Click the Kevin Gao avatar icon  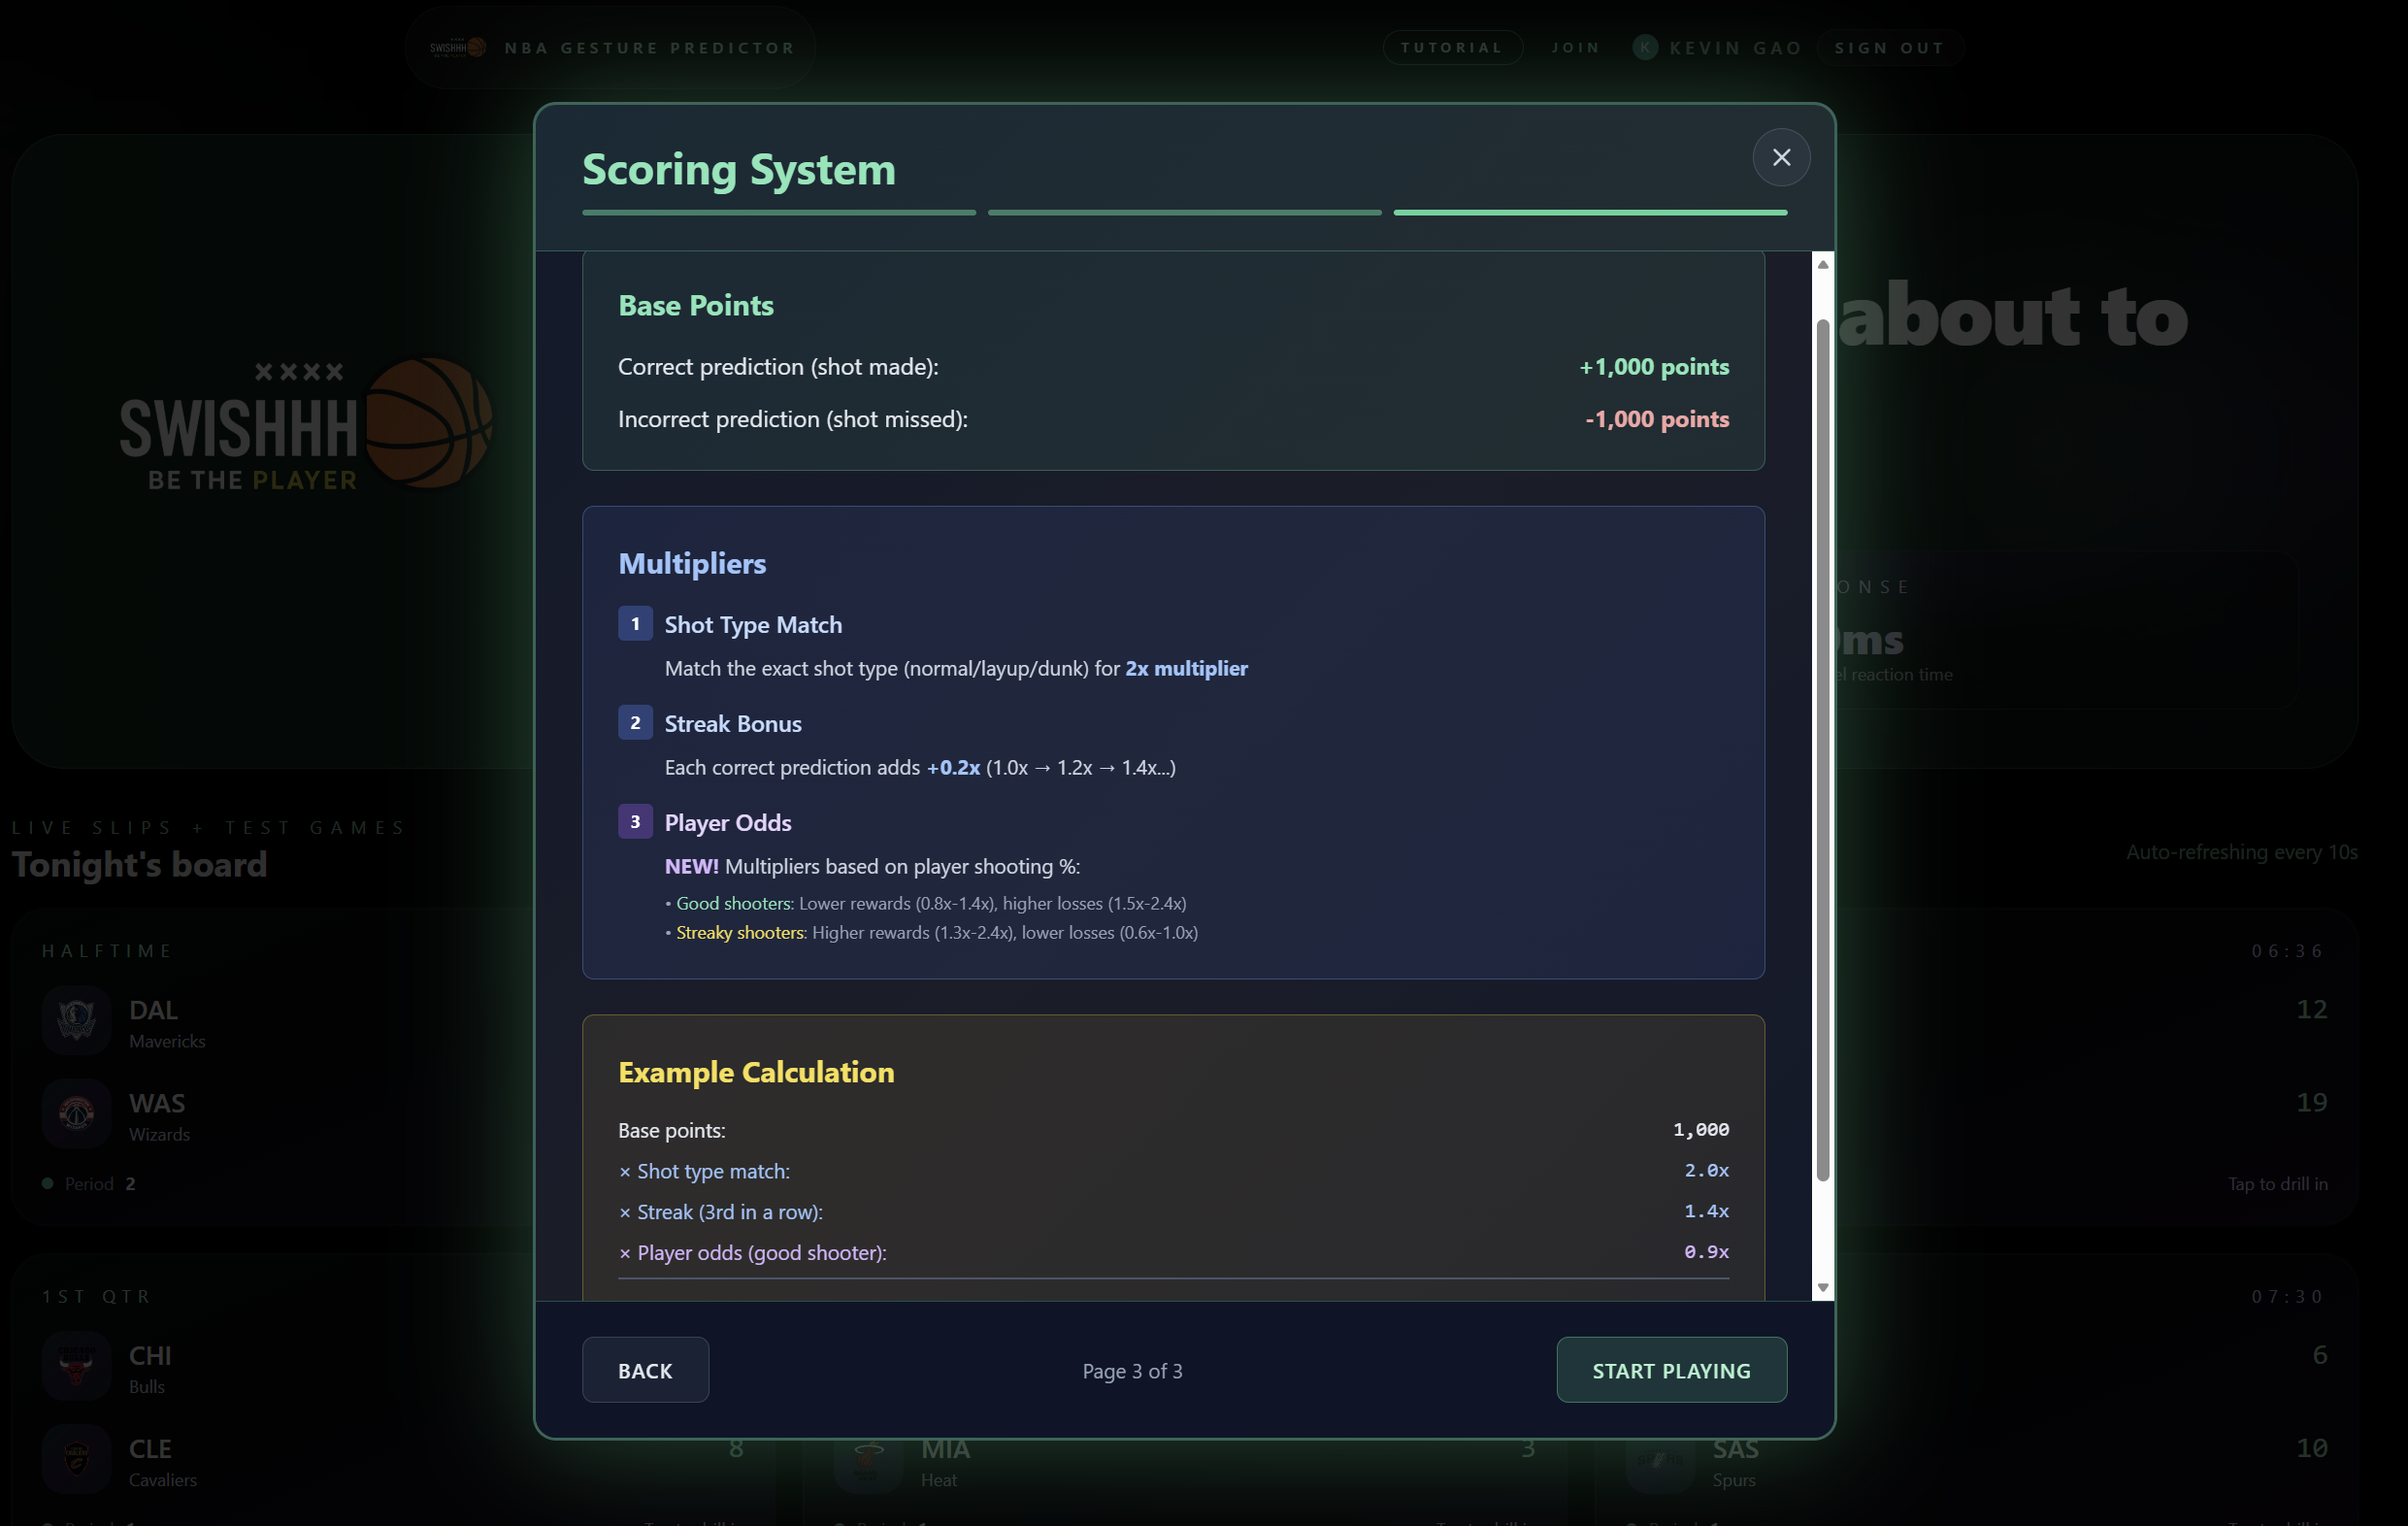1644,47
